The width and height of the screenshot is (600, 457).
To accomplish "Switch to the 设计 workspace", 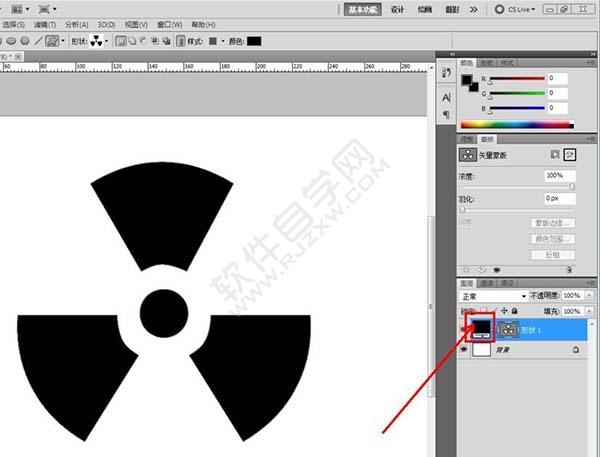I will tap(397, 9).
